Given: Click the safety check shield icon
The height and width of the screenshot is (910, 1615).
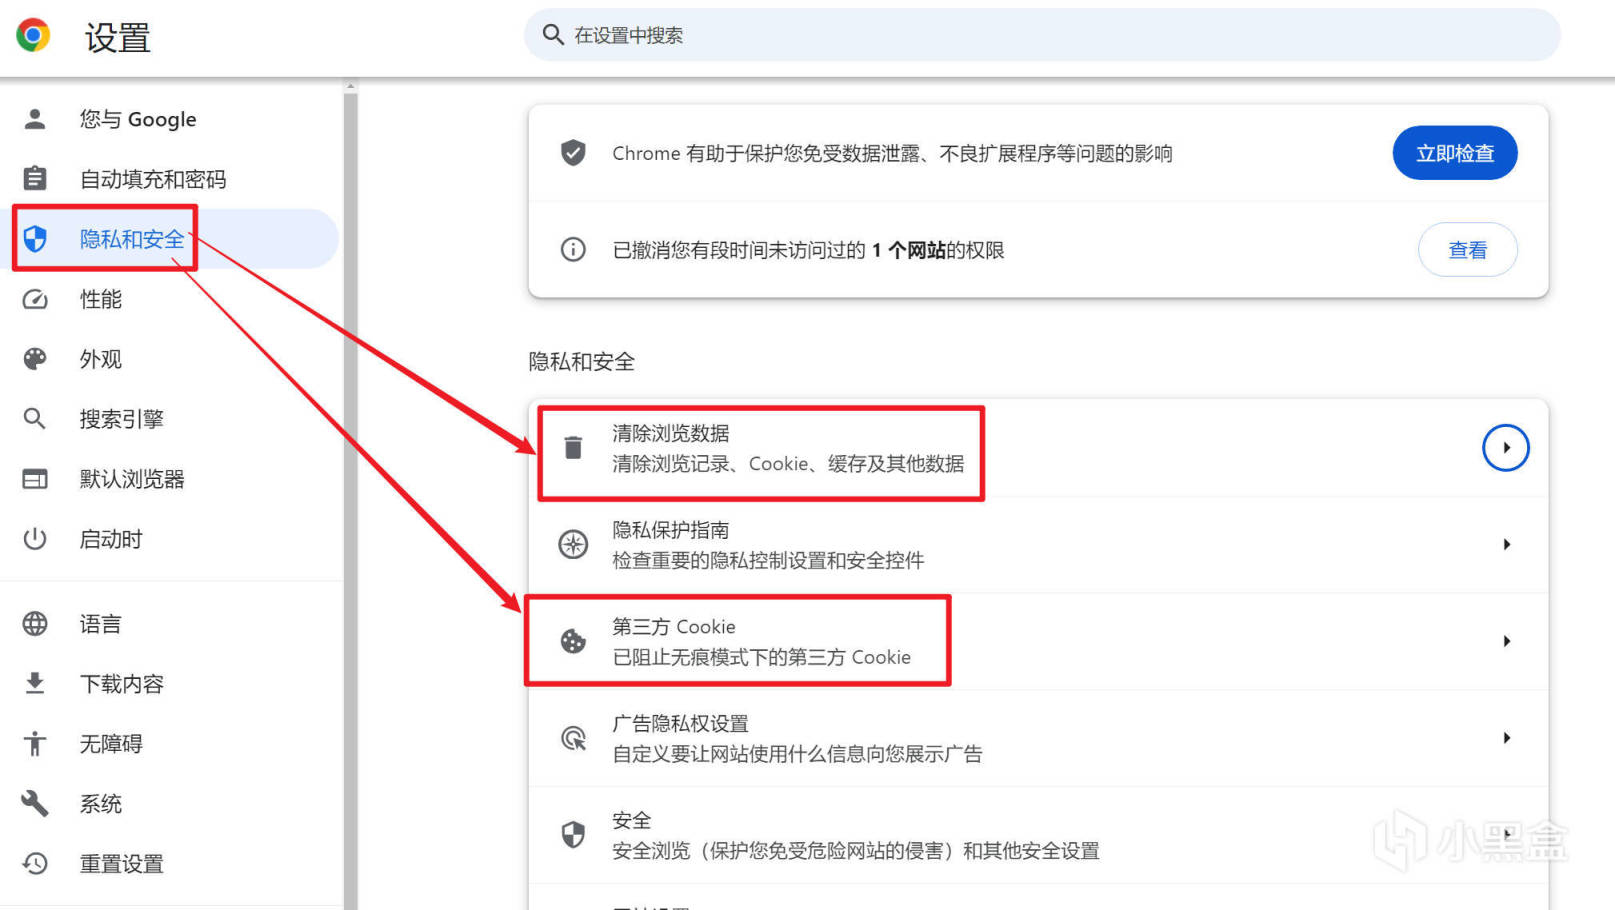Looking at the screenshot, I should click(x=573, y=153).
